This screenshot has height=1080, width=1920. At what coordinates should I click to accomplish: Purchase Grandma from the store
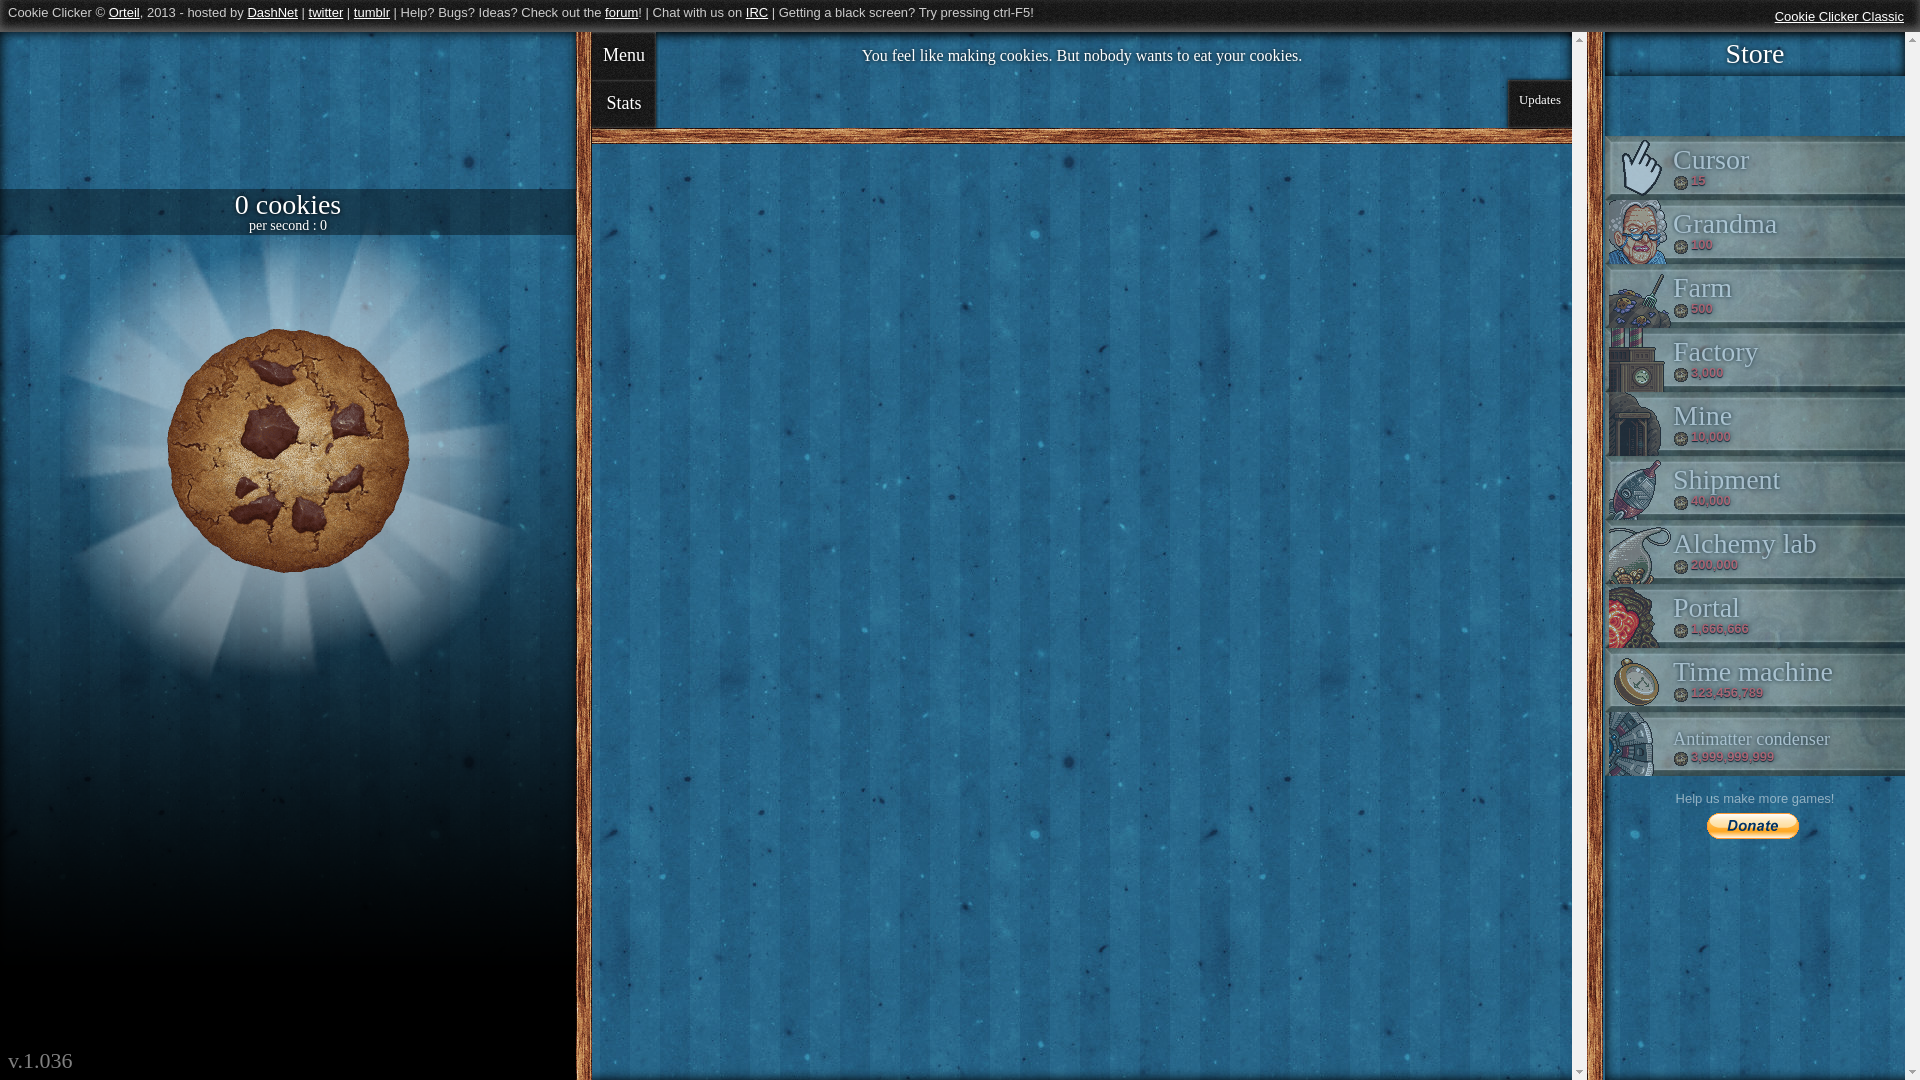pos(1755,232)
